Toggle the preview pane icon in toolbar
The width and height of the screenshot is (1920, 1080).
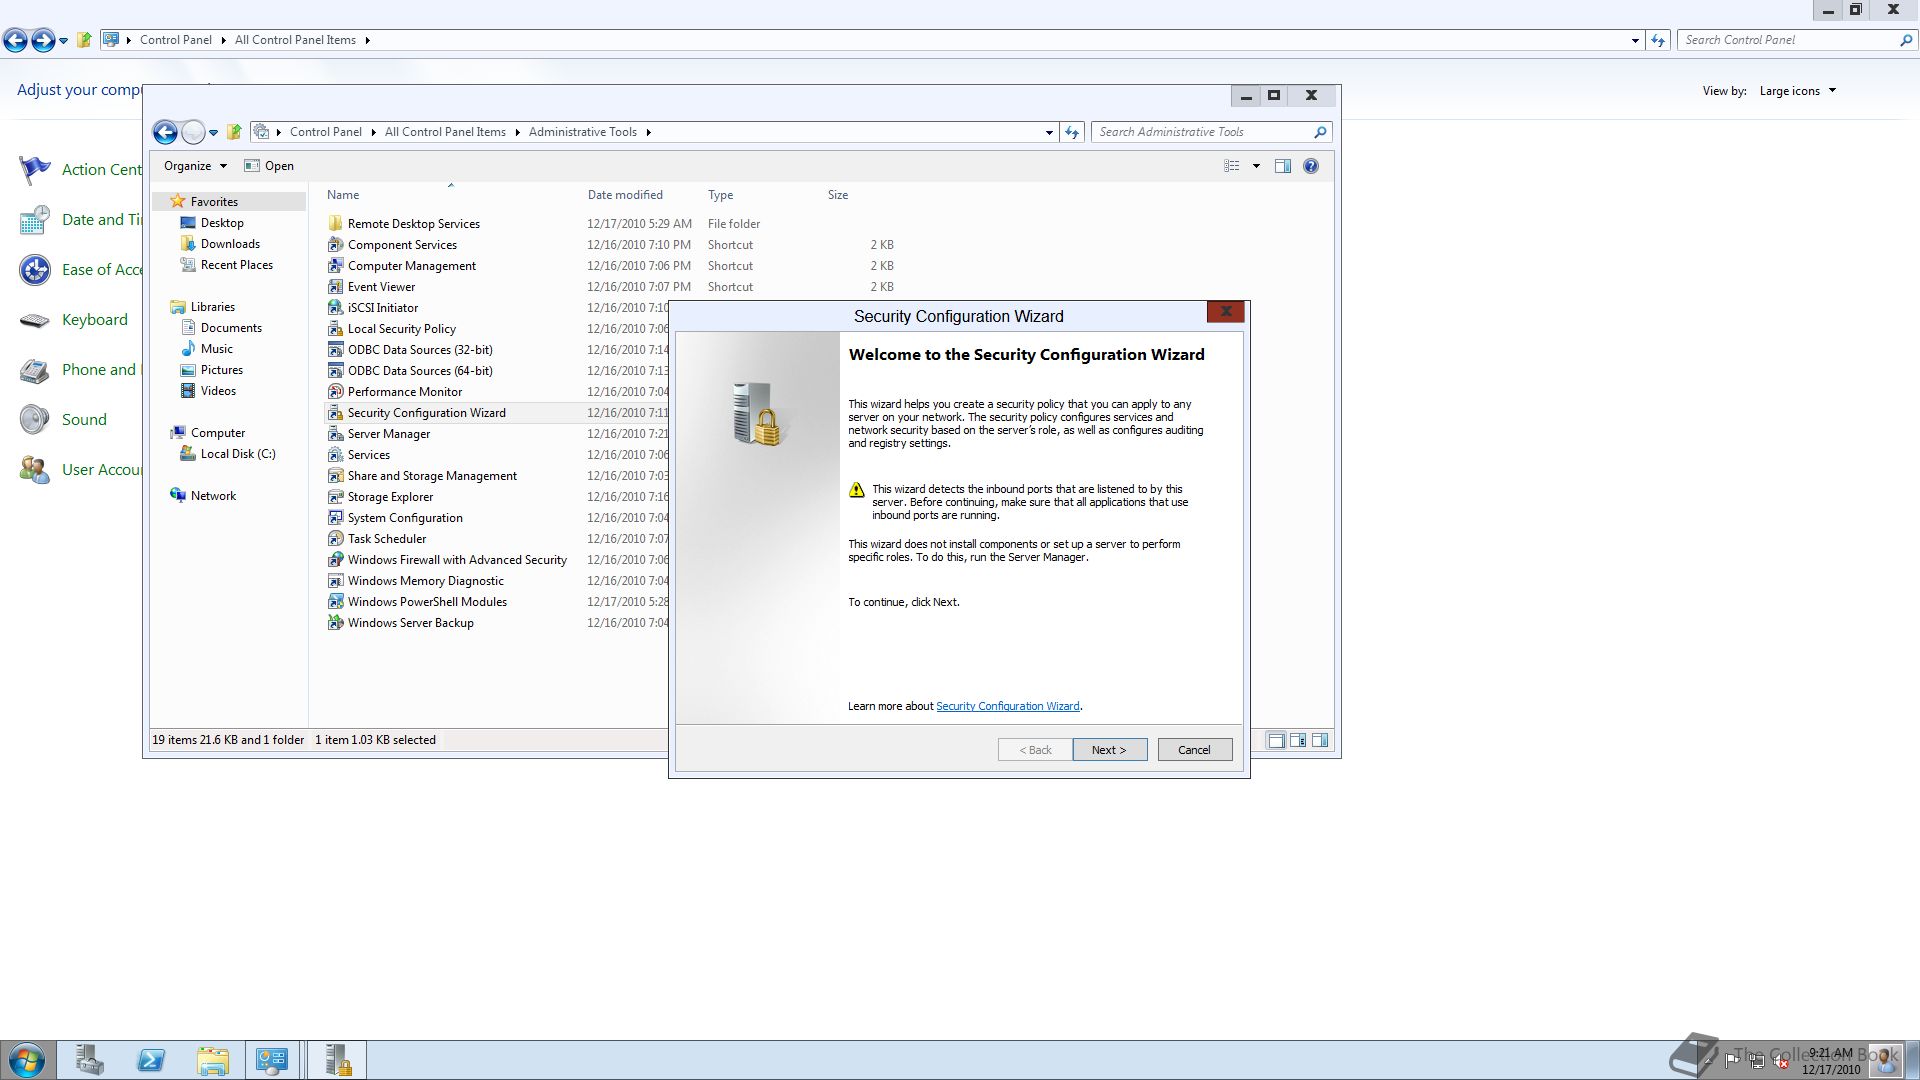[x=1283, y=166]
